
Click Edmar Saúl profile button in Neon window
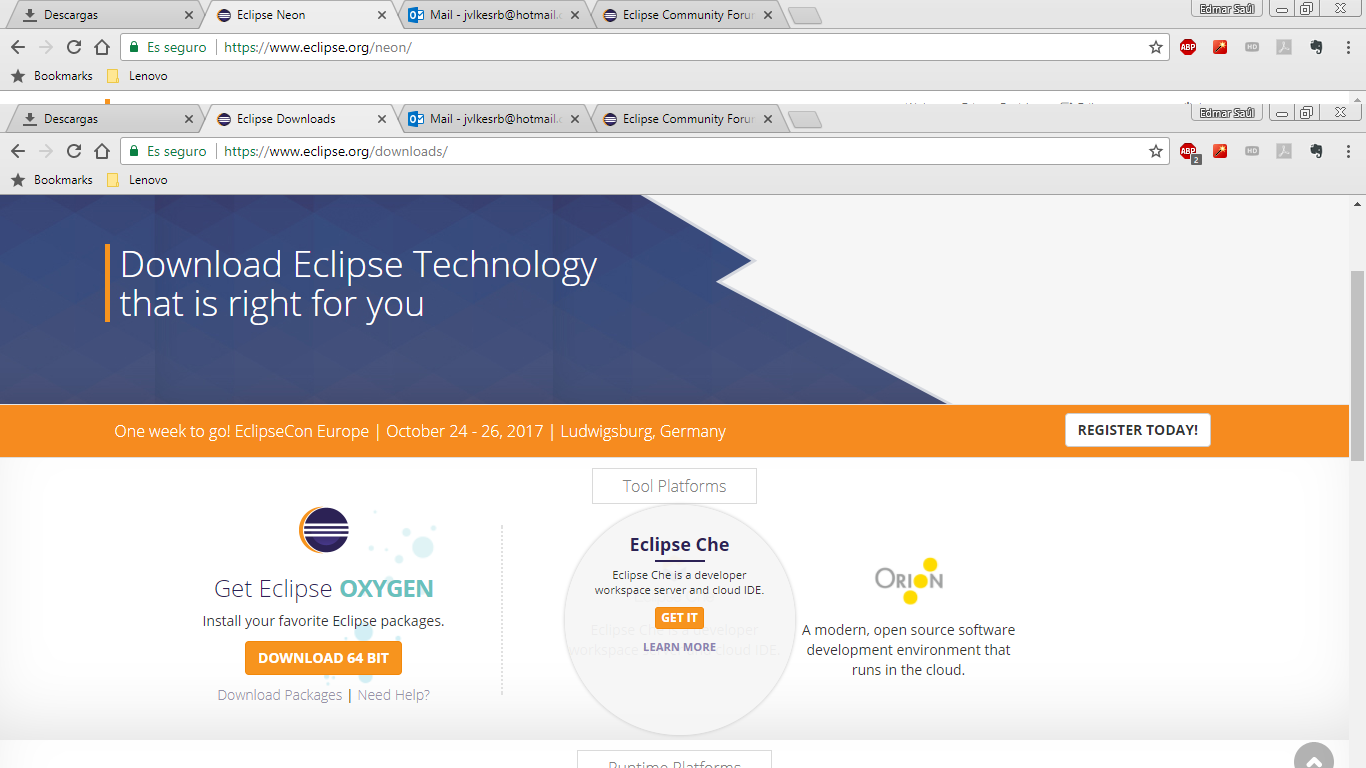(x=1226, y=8)
